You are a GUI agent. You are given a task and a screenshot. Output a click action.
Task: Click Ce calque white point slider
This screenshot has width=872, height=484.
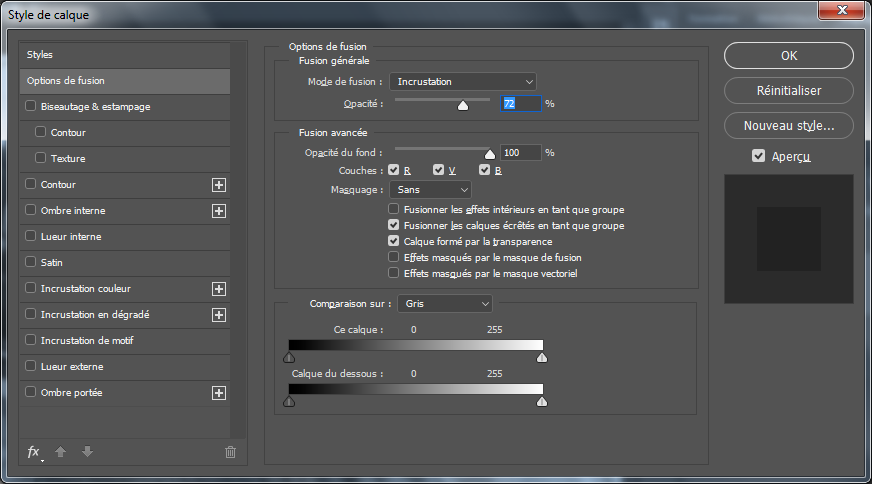[542, 357]
